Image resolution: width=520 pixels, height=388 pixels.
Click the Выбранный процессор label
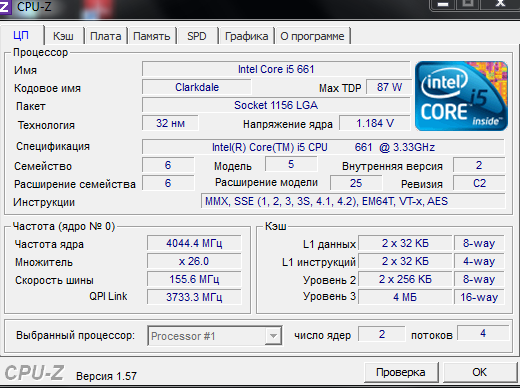(x=75, y=335)
